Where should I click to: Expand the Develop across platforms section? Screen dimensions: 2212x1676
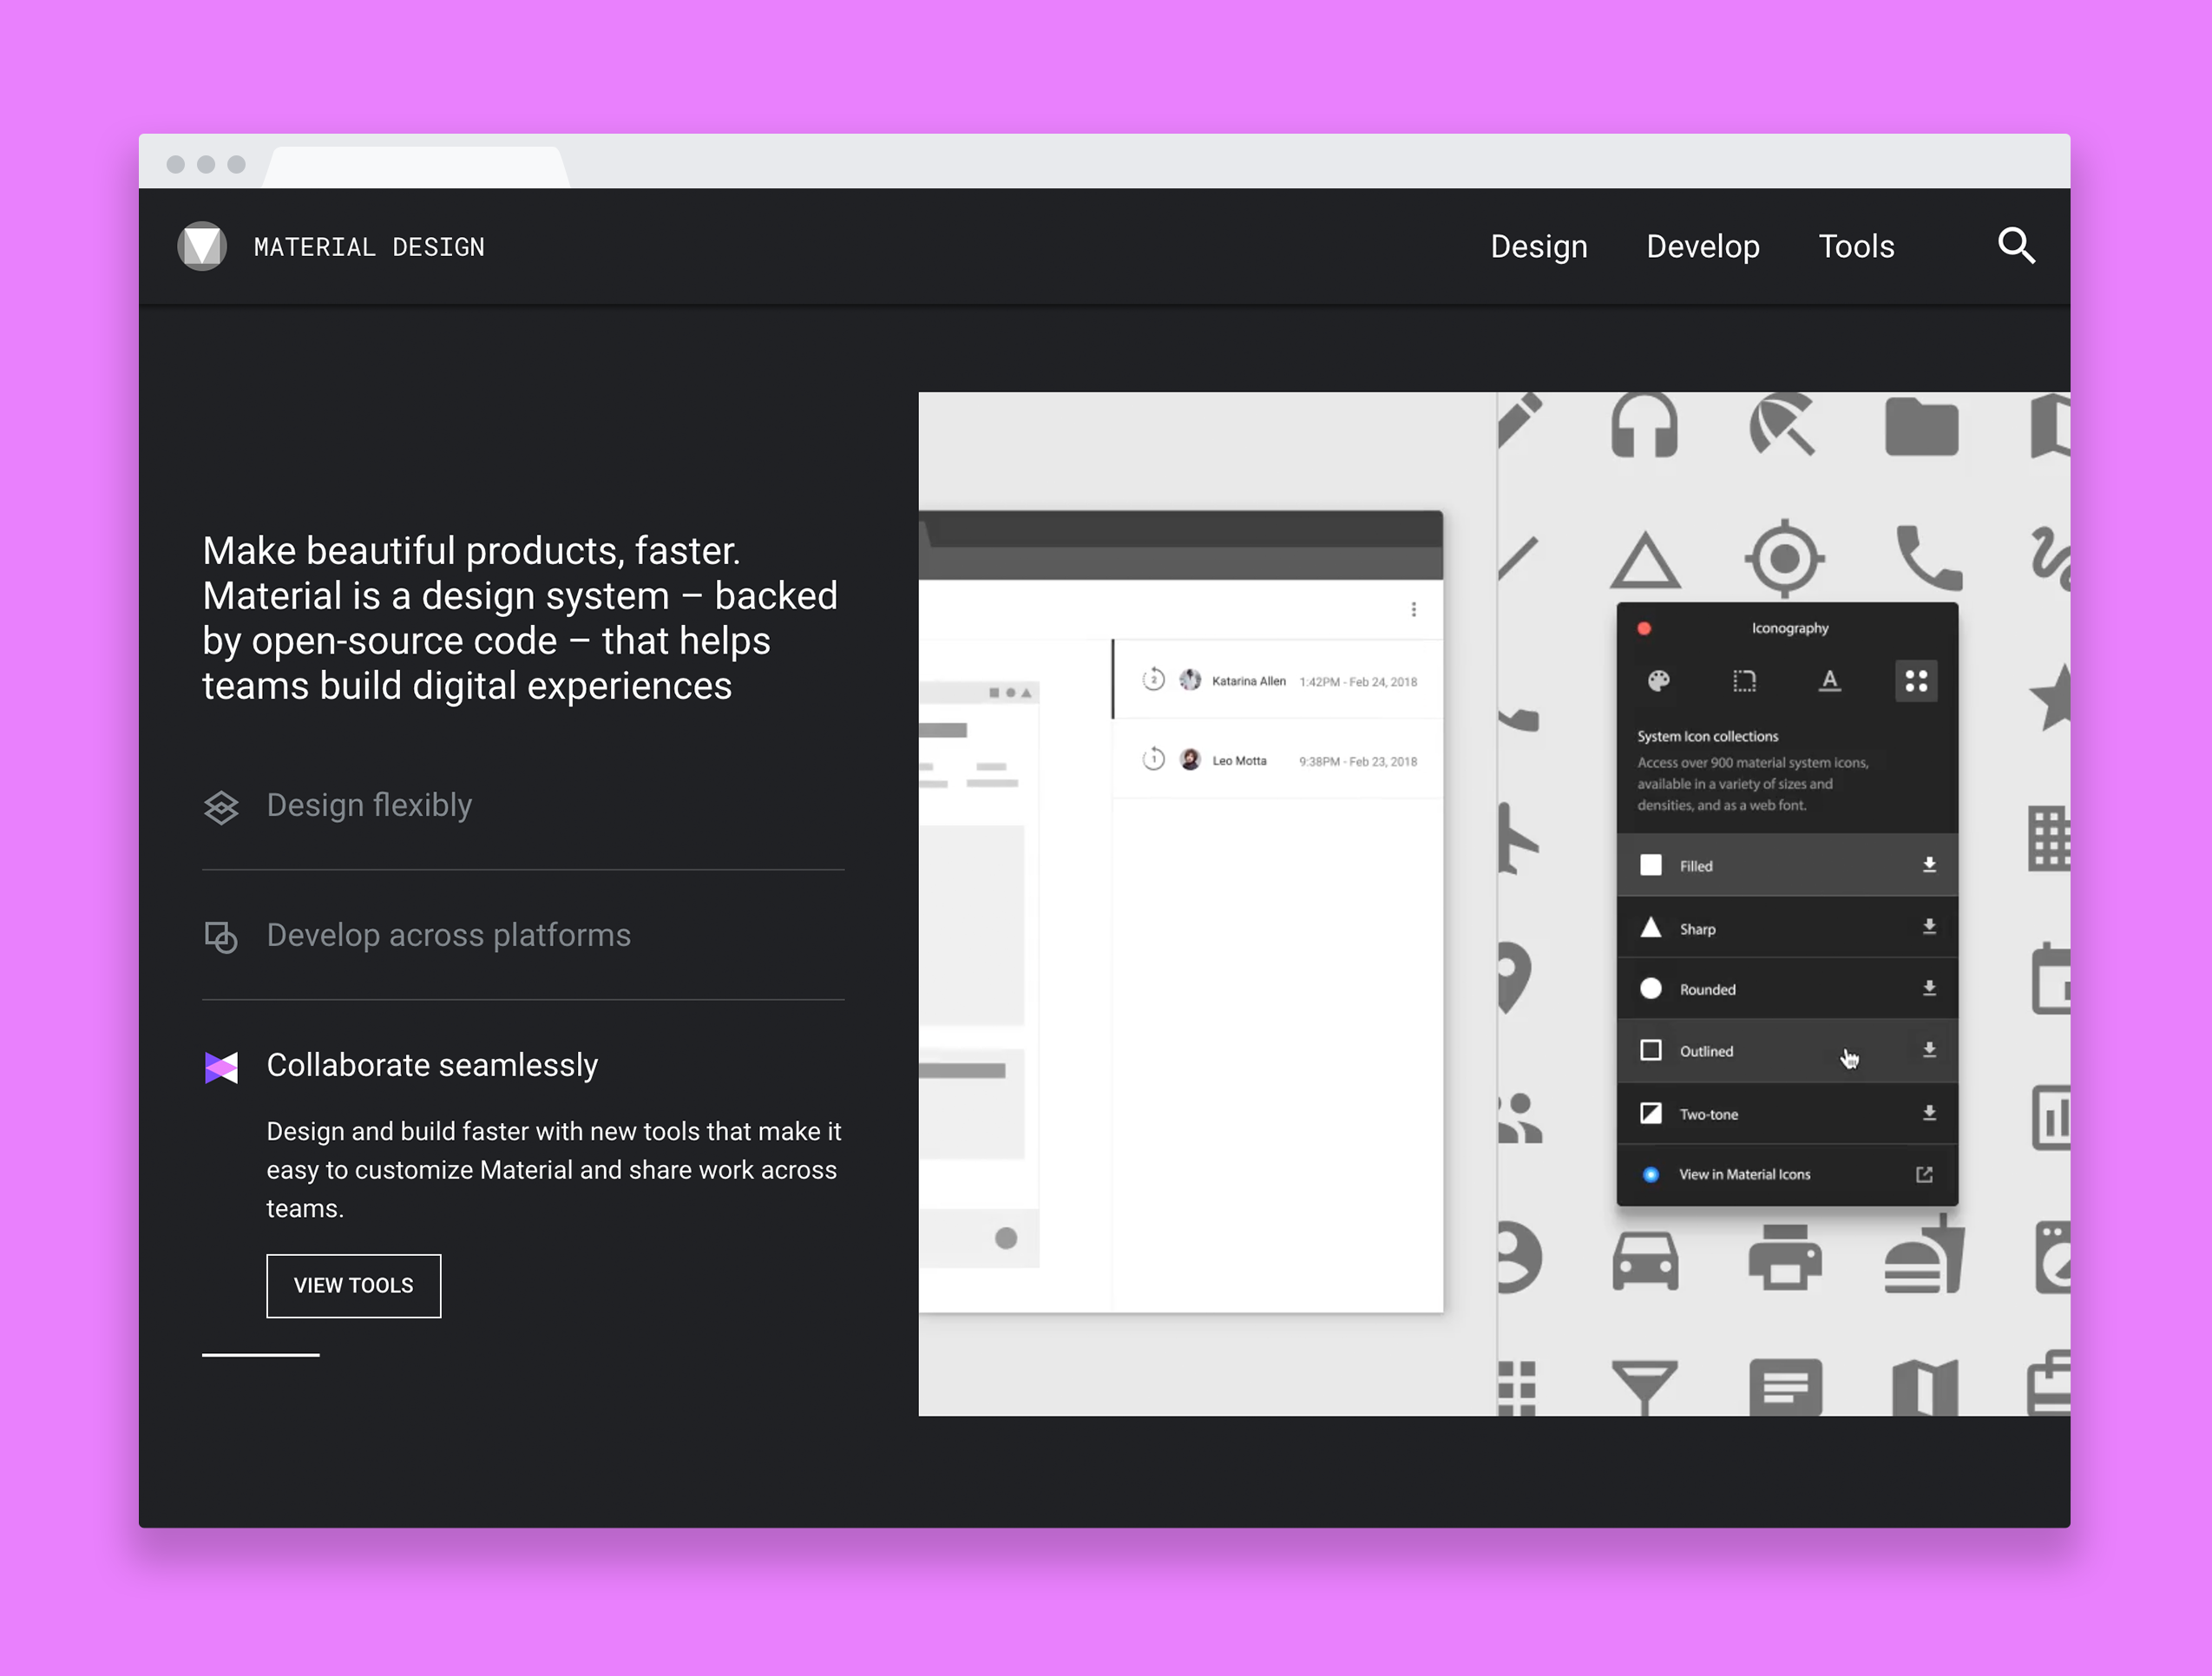point(449,933)
